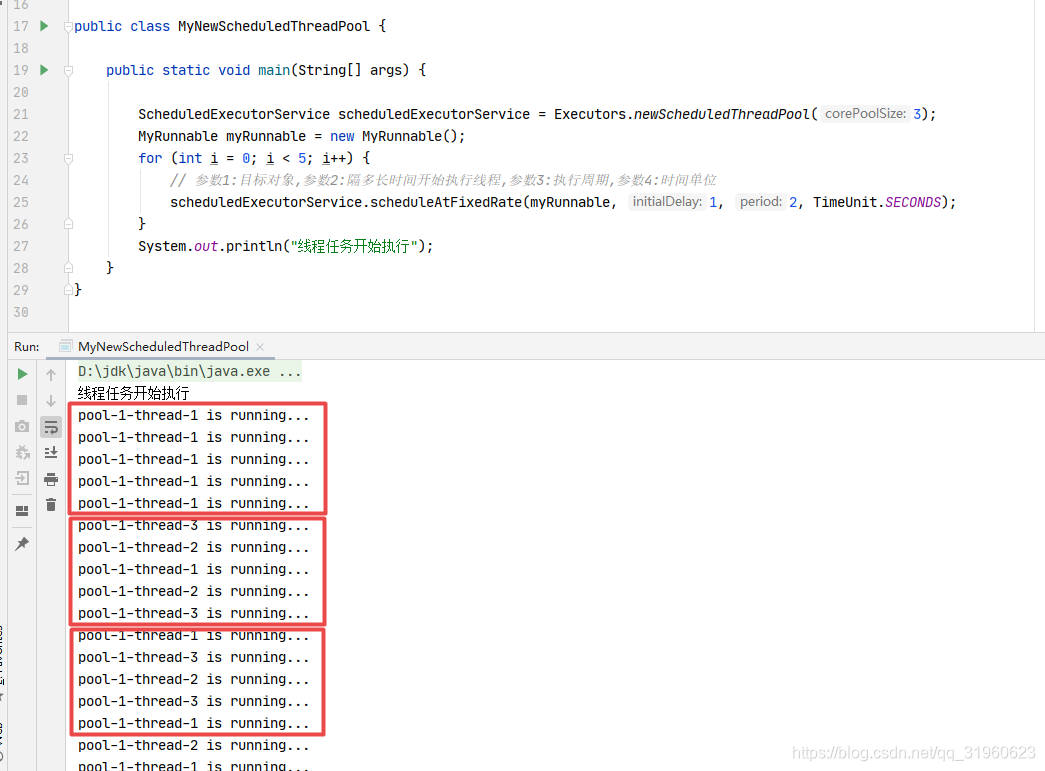Collapse the for loop fold on line 23
Screen dimensions: 1045x771
[68, 159]
